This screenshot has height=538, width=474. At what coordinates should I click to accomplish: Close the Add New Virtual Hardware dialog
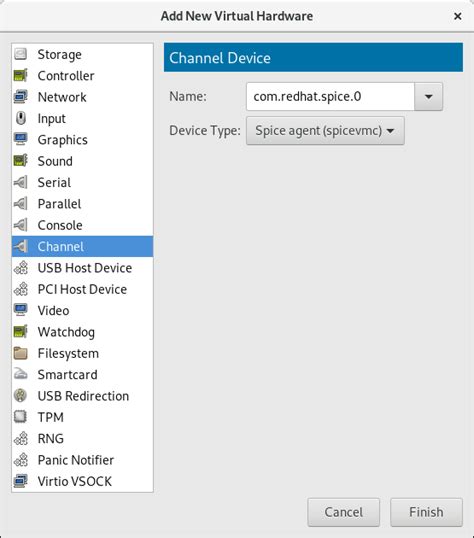pyautogui.click(x=458, y=16)
